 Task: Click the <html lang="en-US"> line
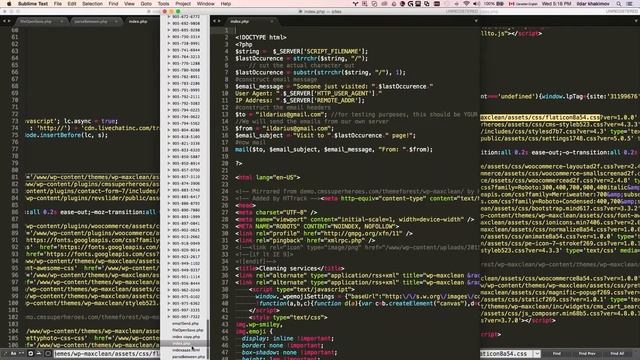268,178
